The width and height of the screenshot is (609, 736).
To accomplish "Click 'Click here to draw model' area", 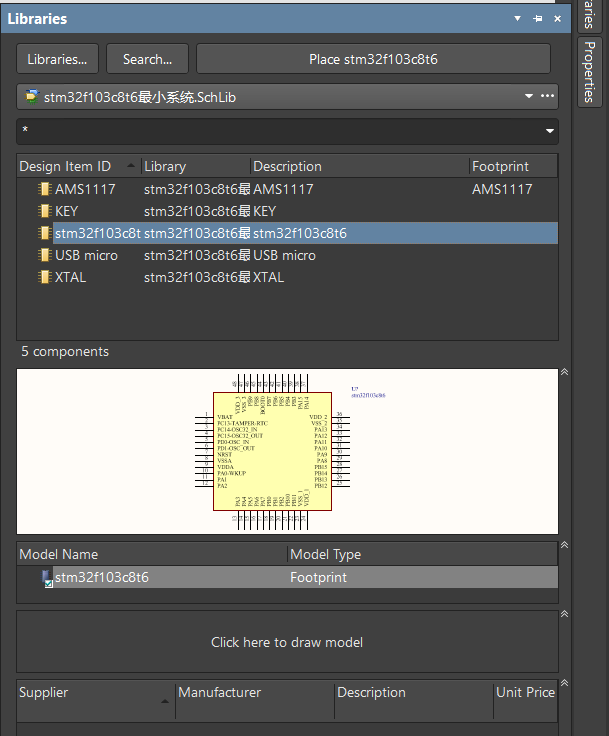I will pos(287,642).
